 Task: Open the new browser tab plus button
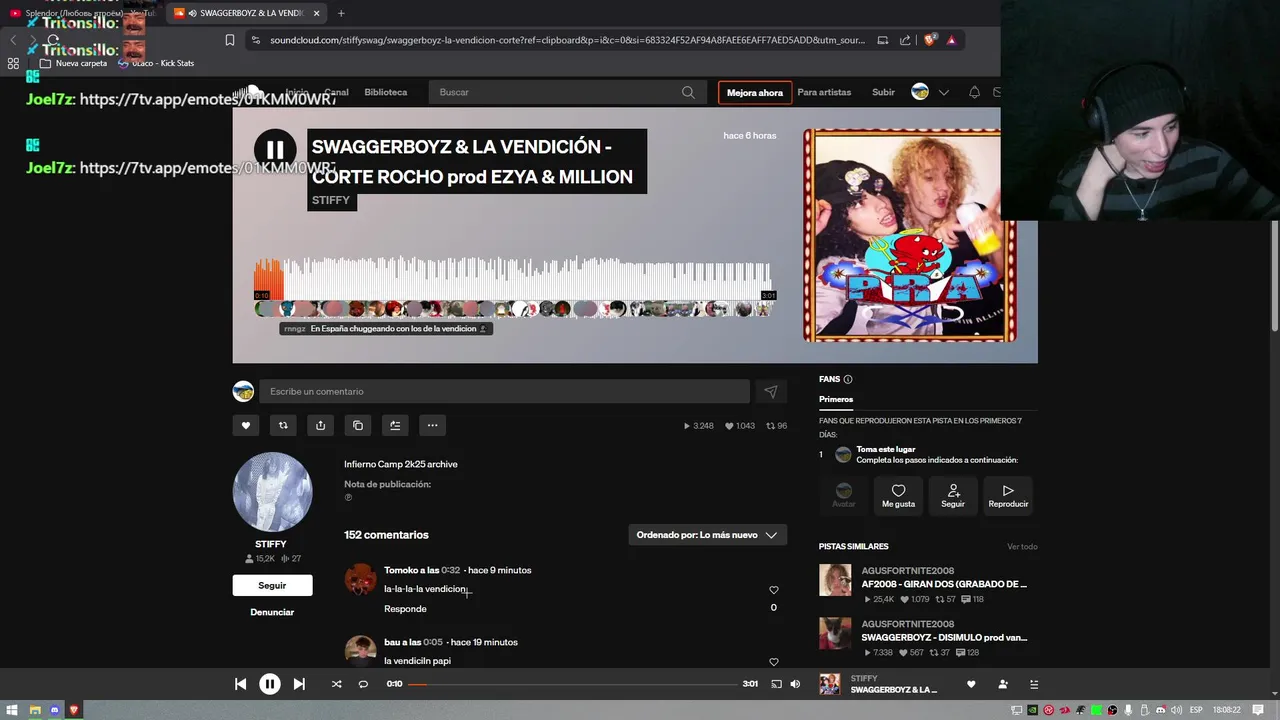click(x=341, y=13)
